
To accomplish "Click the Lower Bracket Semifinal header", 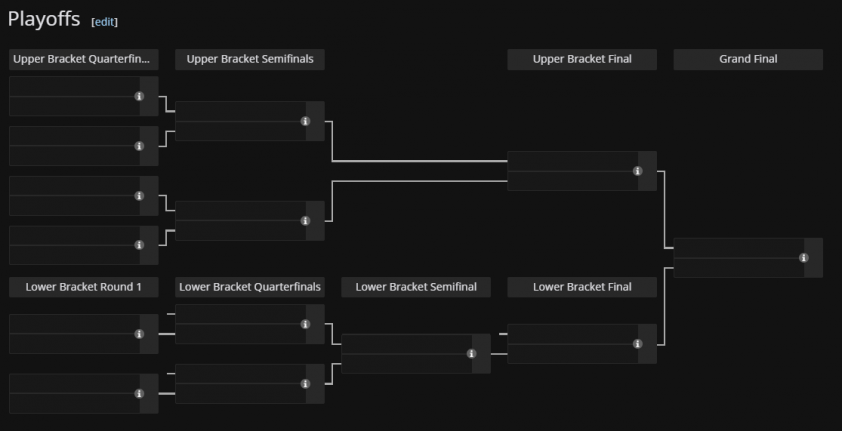I will (x=416, y=287).
